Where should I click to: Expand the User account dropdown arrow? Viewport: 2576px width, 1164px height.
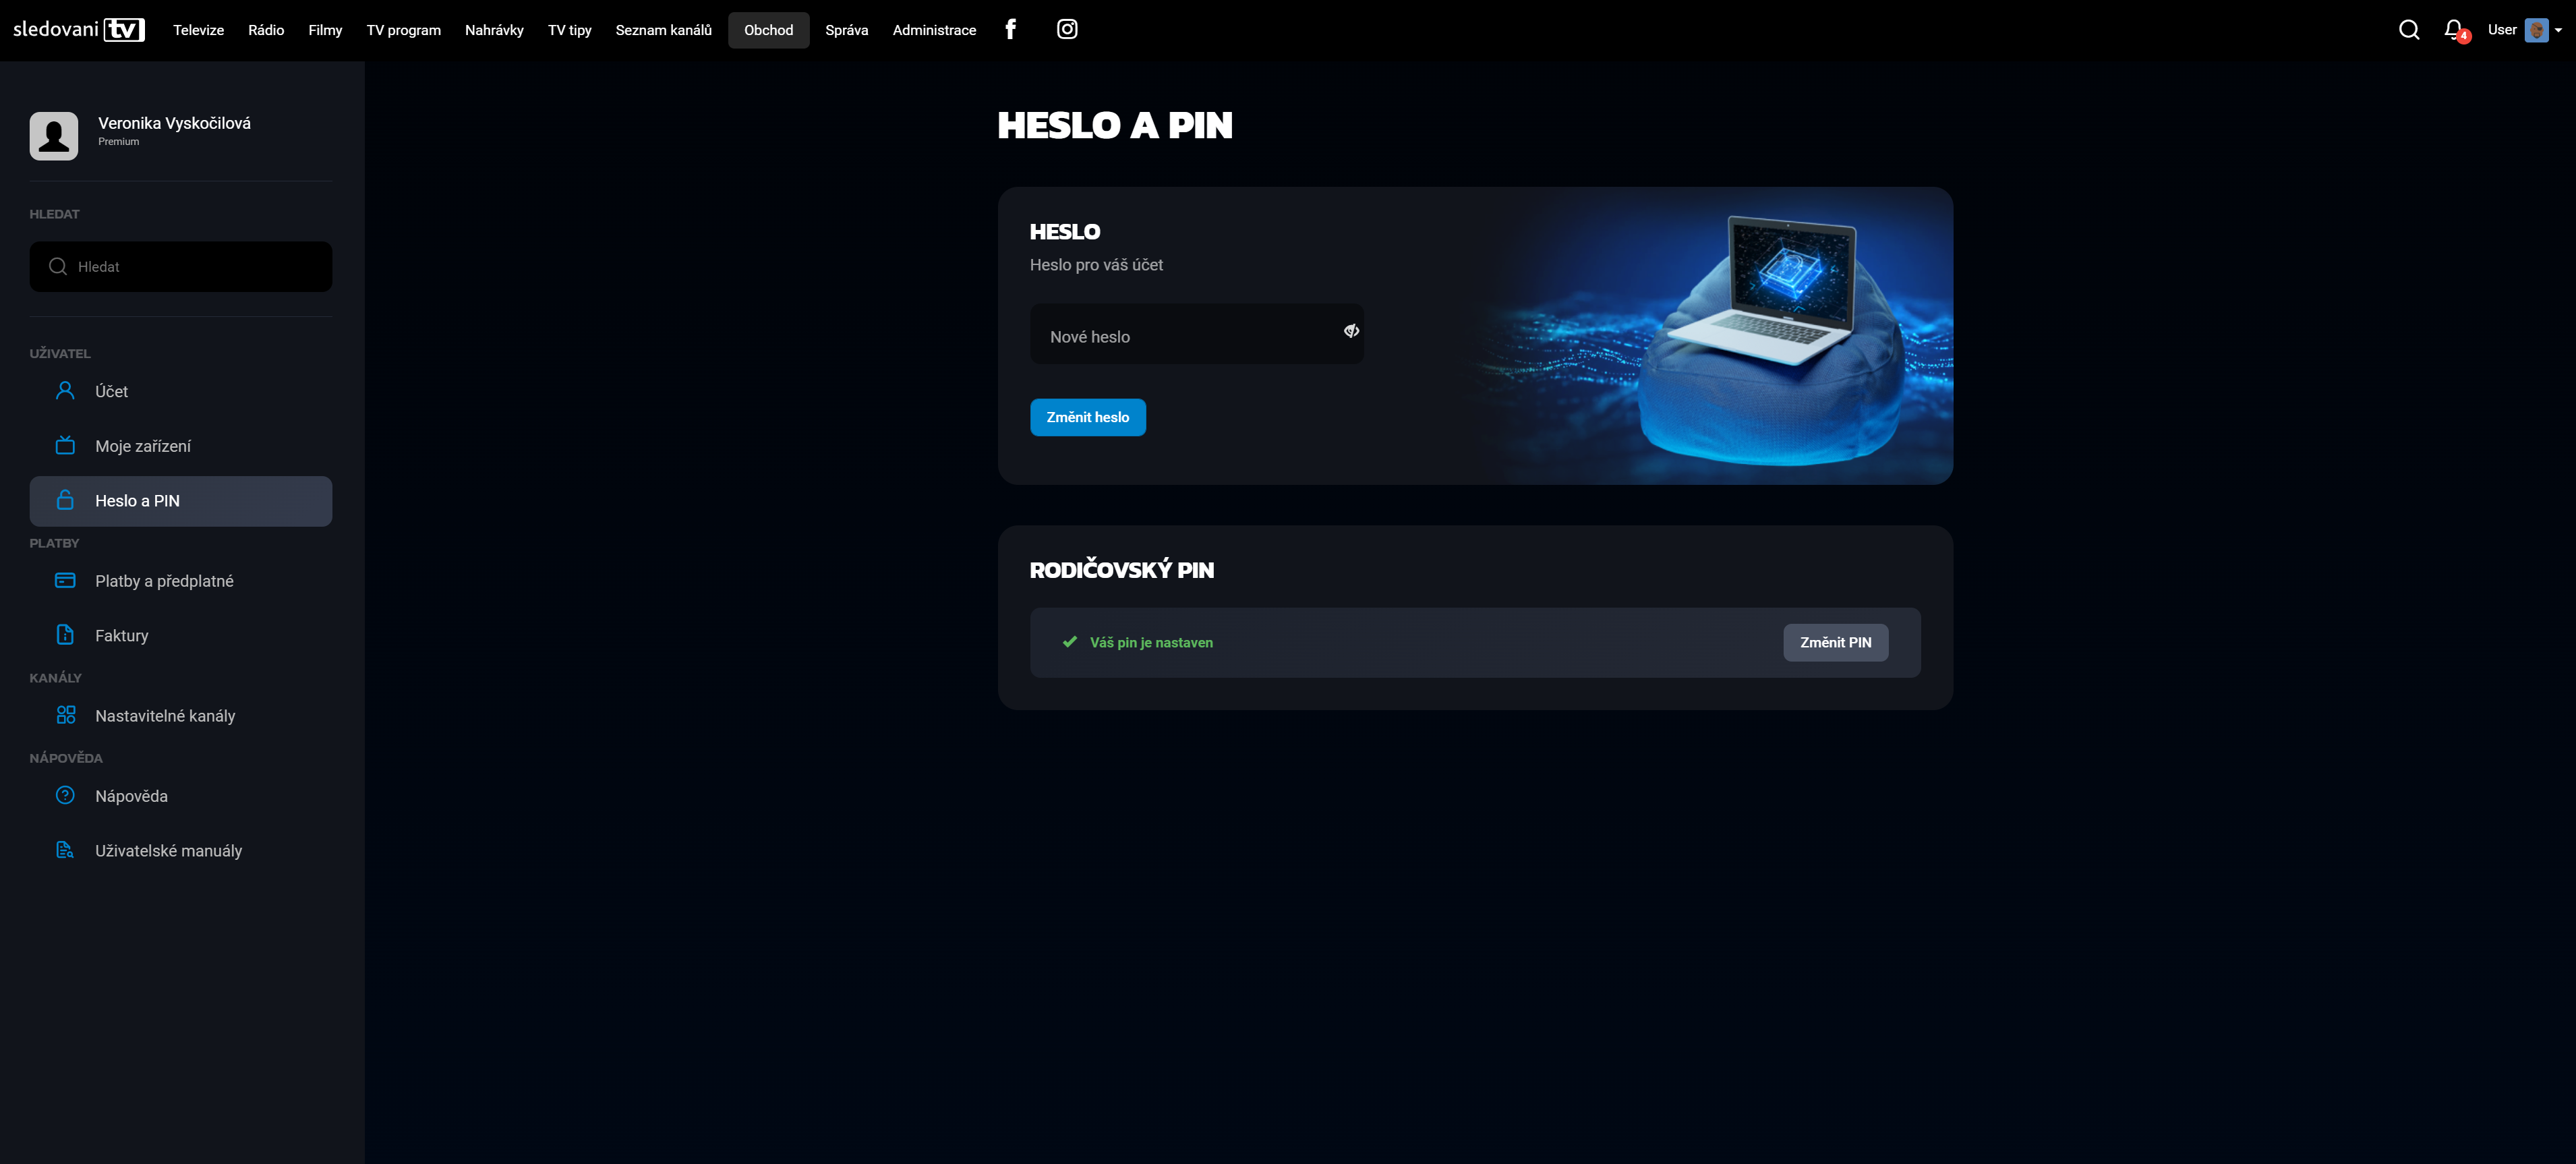2558,30
